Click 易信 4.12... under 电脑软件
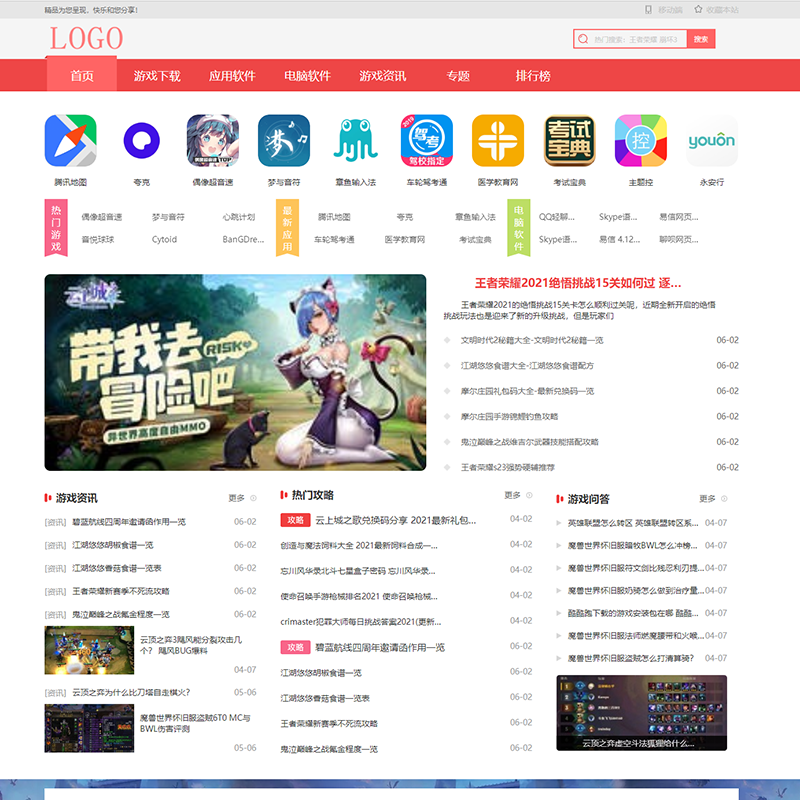 [619, 239]
